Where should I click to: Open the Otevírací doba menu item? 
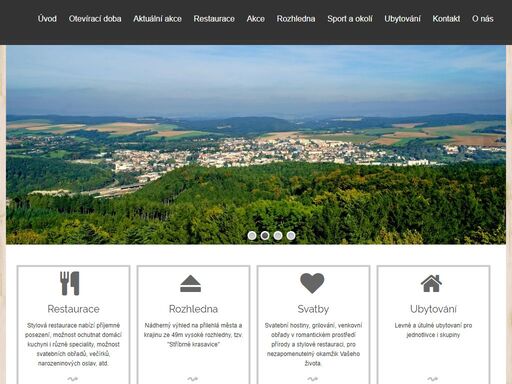click(95, 19)
